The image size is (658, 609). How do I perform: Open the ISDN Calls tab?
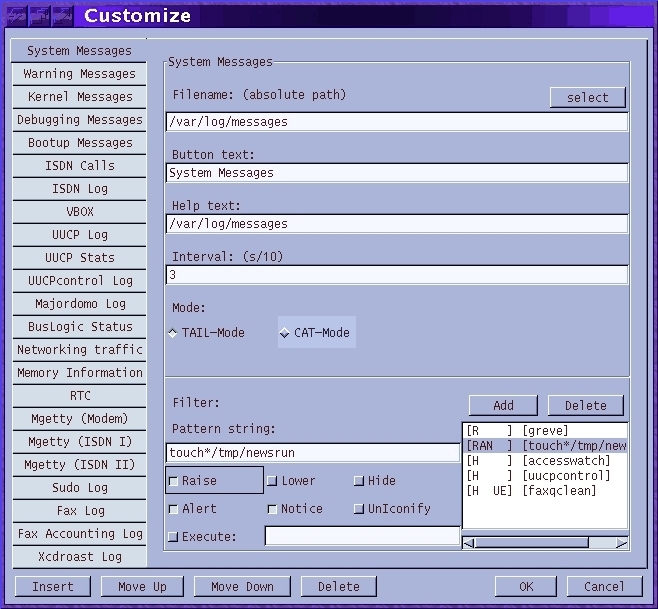(79, 166)
